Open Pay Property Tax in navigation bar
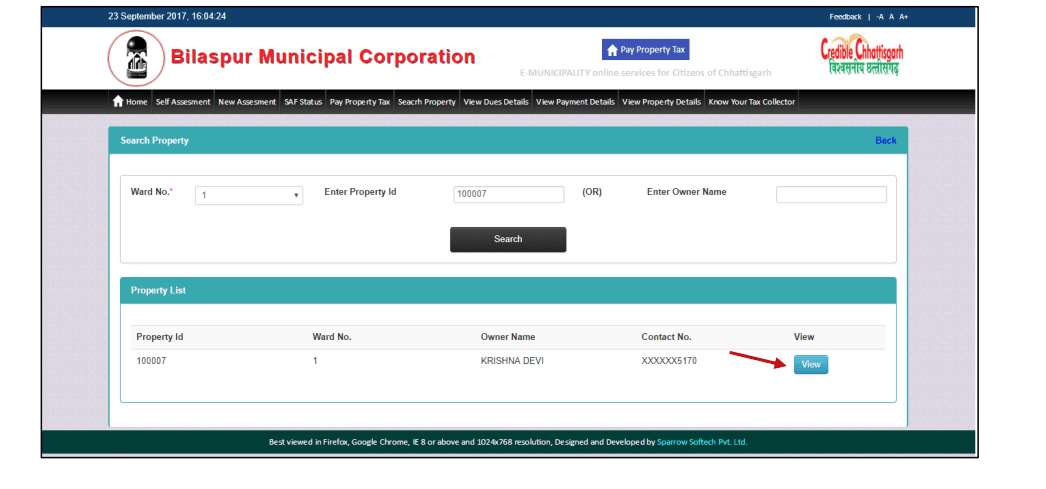 360,102
